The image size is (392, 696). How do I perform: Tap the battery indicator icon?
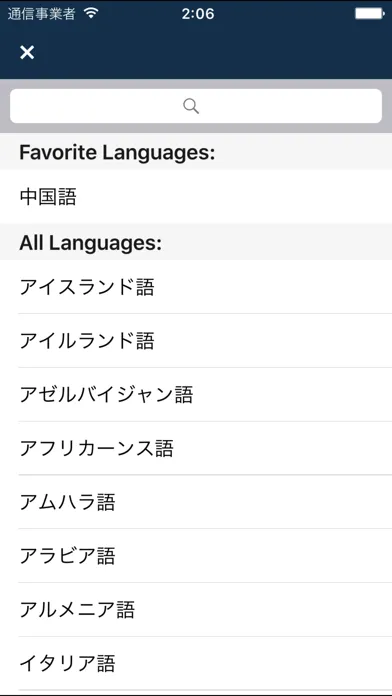[370, 14]
